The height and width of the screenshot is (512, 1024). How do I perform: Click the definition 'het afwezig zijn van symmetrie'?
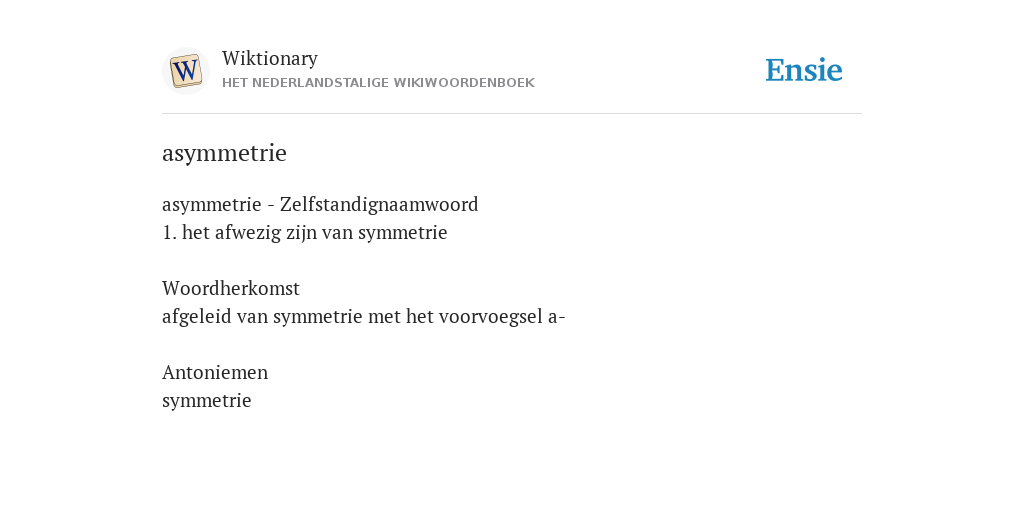point(314,232)
